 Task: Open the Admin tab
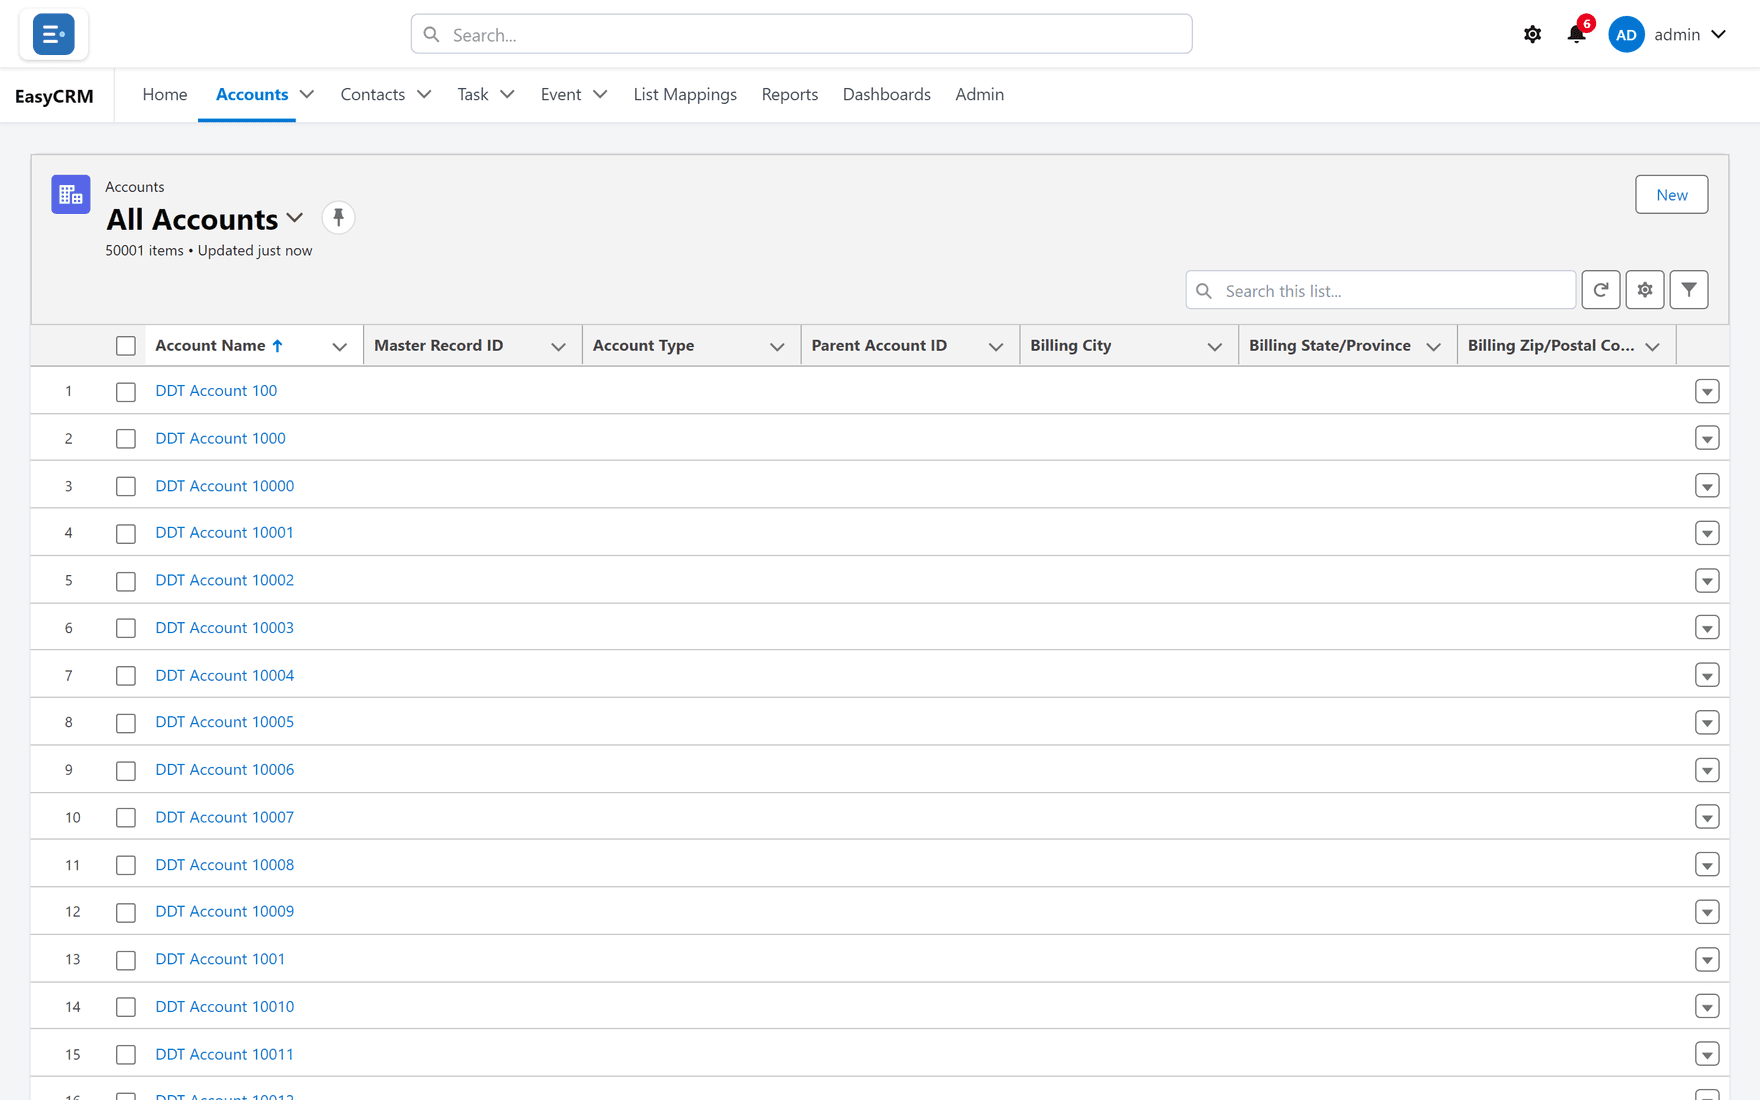(979, 94)
